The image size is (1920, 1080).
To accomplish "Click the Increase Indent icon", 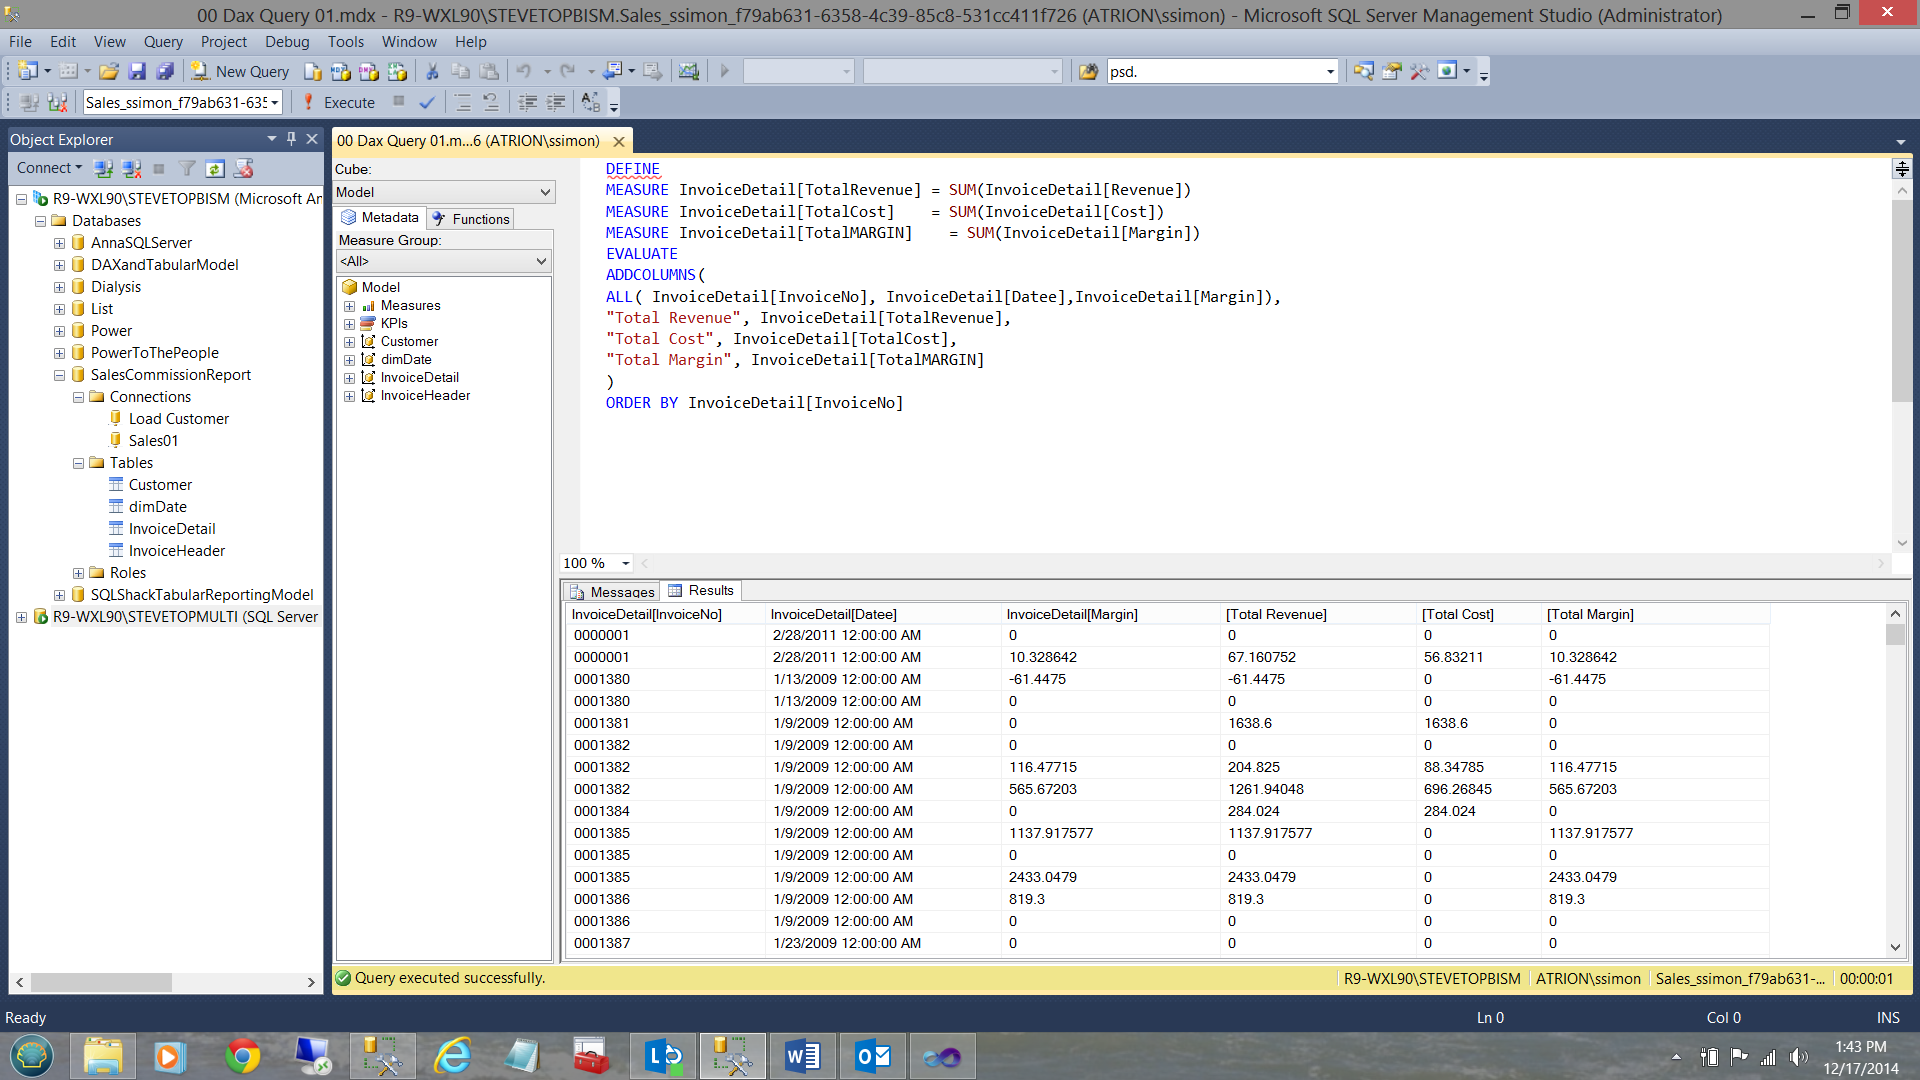I will pyautogui.click(x=556, y=102).
